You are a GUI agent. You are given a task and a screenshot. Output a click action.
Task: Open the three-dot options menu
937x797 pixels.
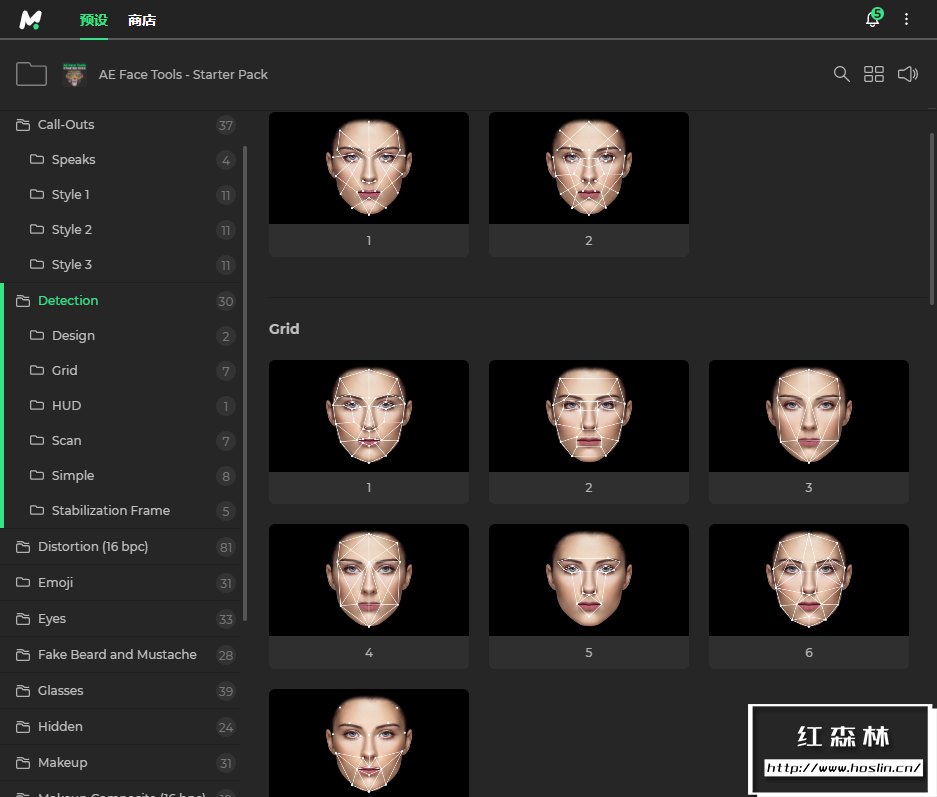(907, 19)
